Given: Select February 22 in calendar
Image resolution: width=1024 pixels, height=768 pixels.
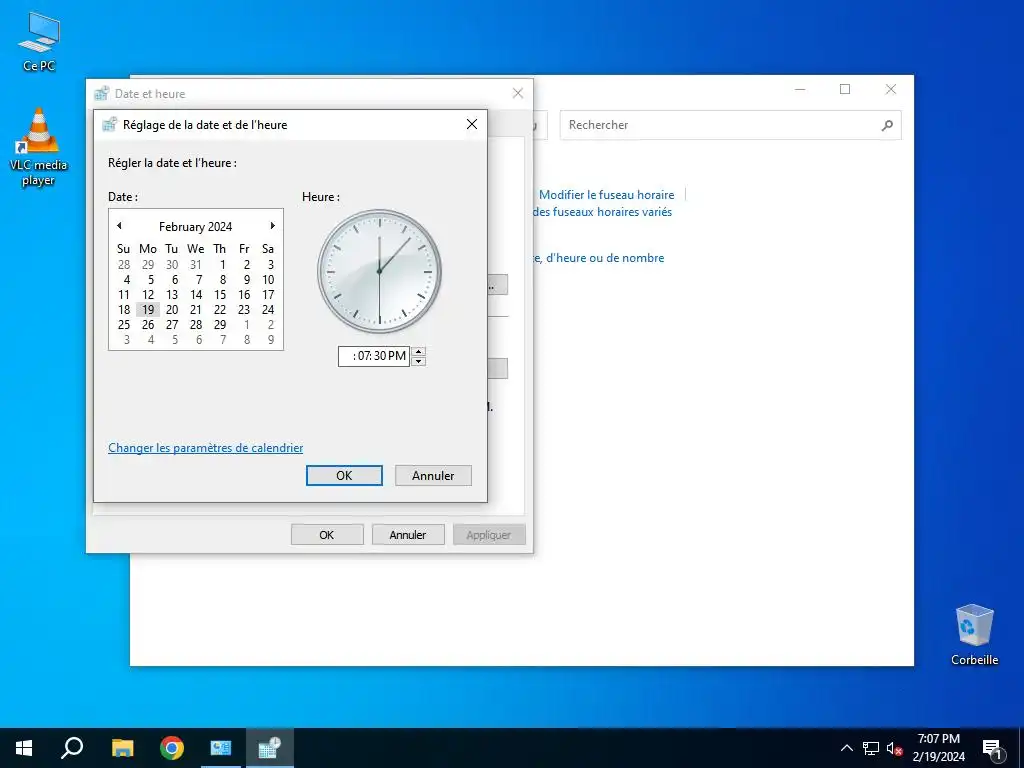Looking at the screenshot, I should click(x=220, y=310).
